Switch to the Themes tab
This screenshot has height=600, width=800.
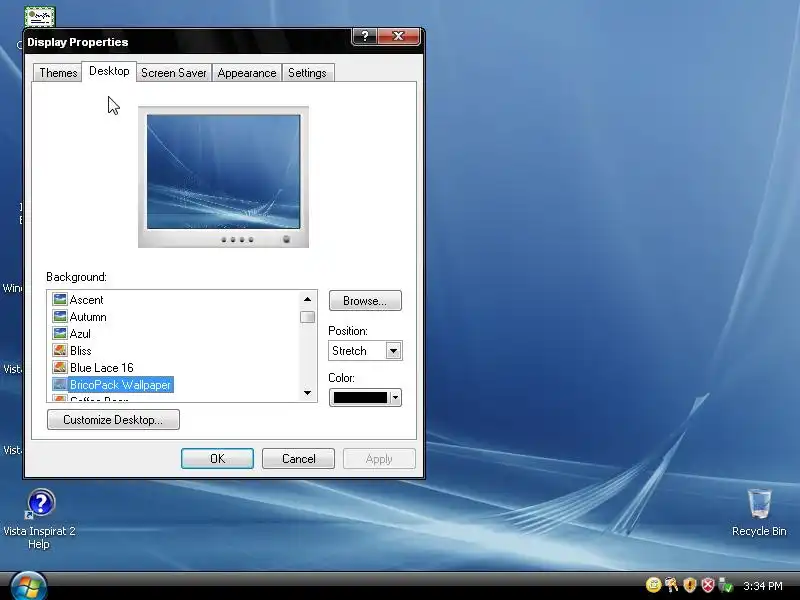pos(58,73)
